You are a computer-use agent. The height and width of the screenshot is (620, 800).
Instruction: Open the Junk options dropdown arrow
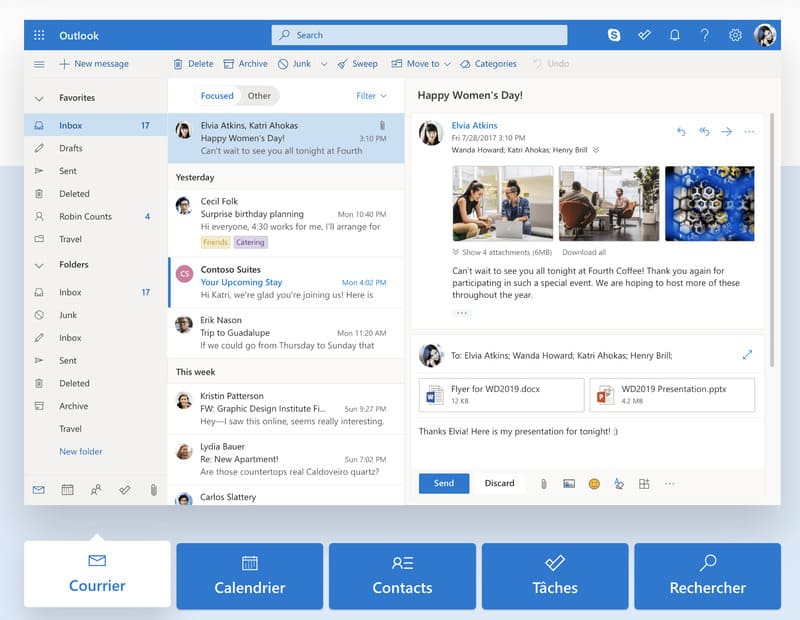point(323,64)
